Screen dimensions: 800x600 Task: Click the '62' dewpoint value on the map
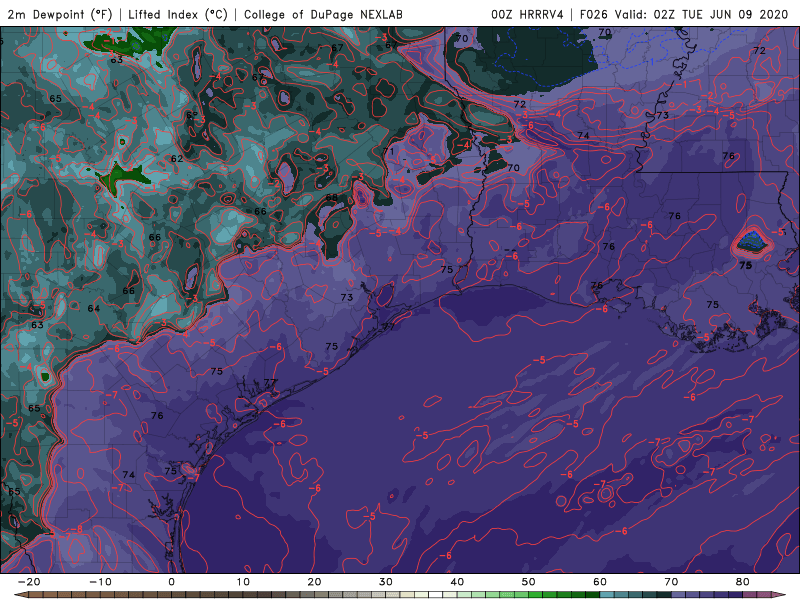177,159
